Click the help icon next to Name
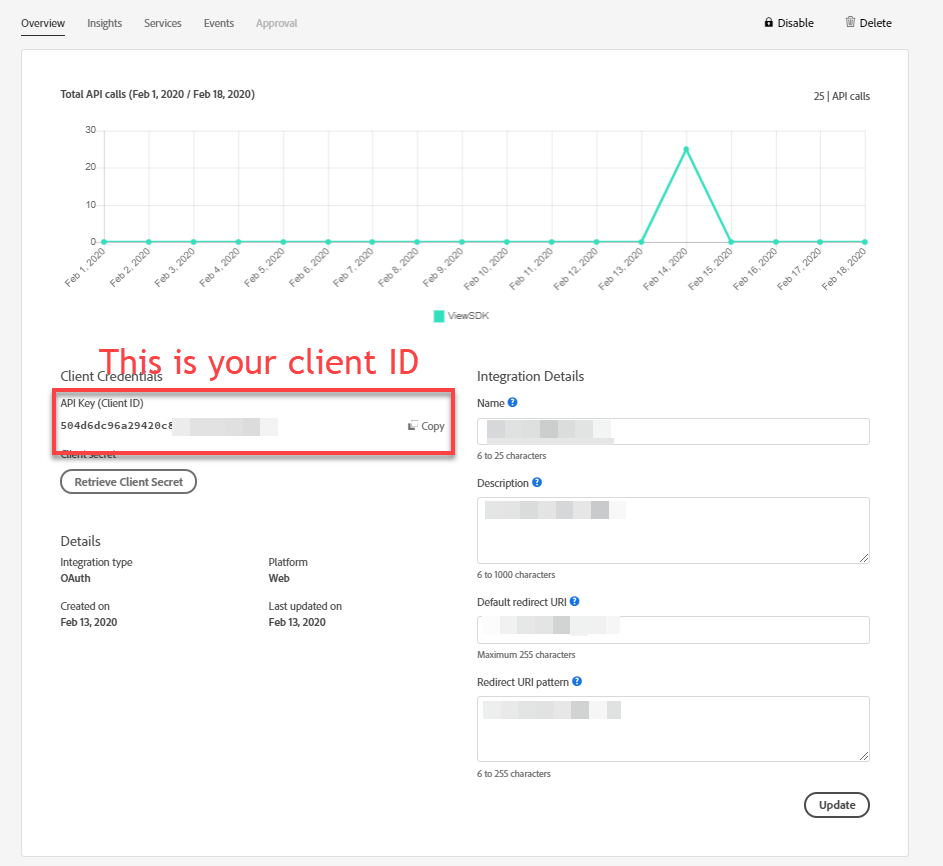 (512, 402)
